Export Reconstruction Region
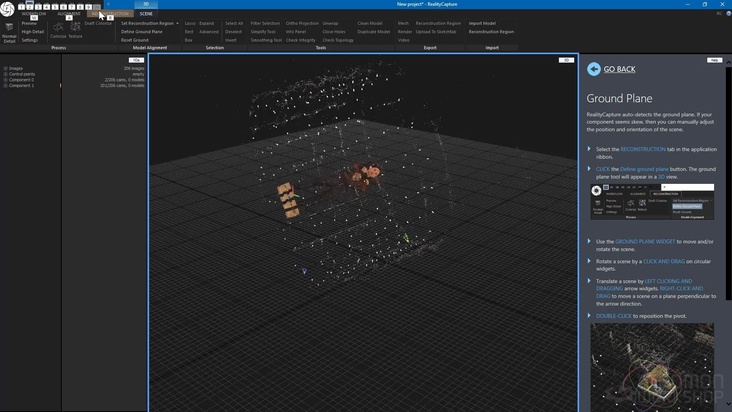 pos(438,23)
